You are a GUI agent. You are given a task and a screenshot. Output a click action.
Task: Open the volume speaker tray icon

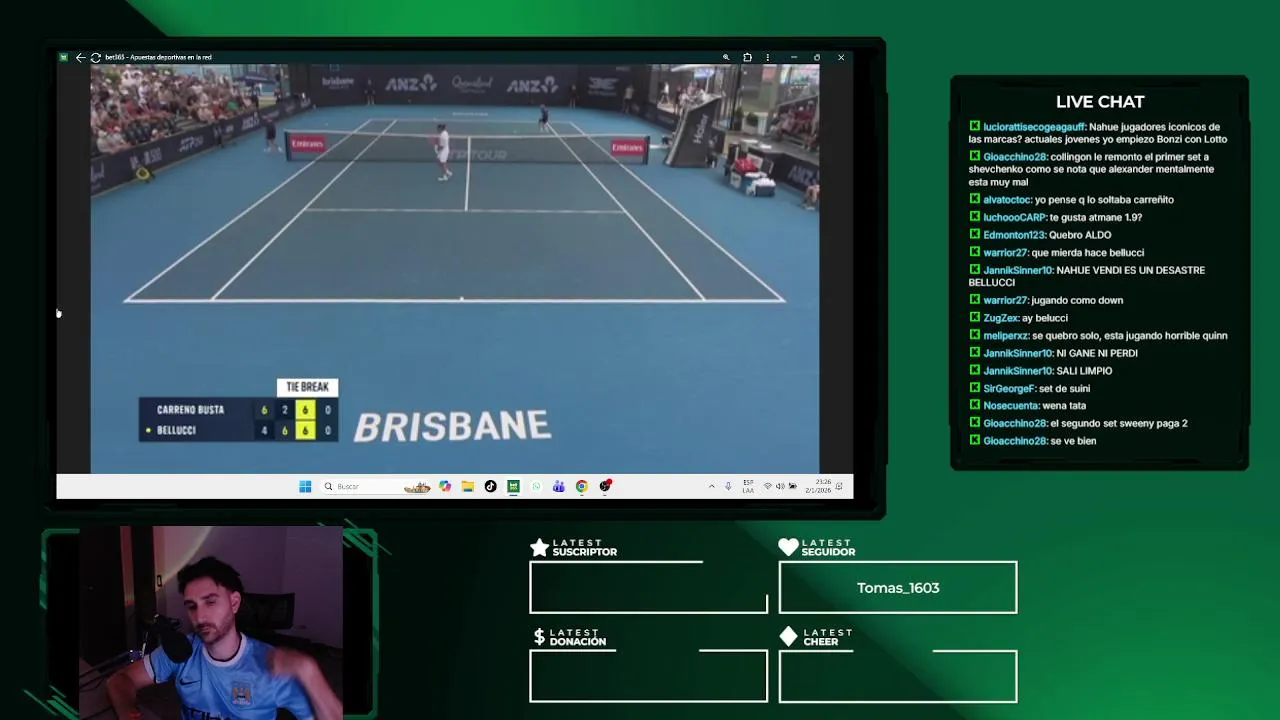[x=780, y=486]
